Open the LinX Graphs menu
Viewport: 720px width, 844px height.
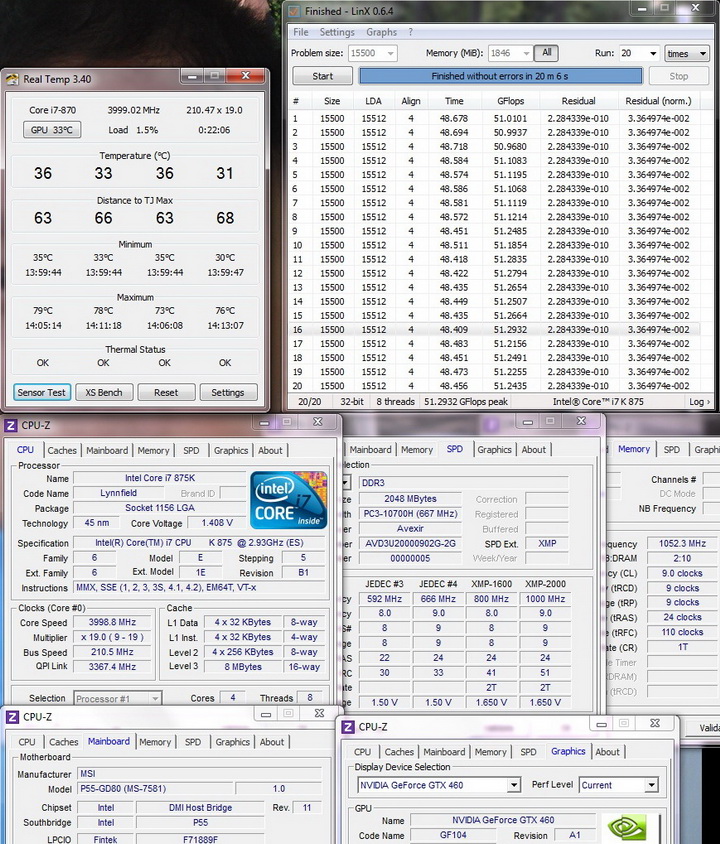click(x=382, y=32)
